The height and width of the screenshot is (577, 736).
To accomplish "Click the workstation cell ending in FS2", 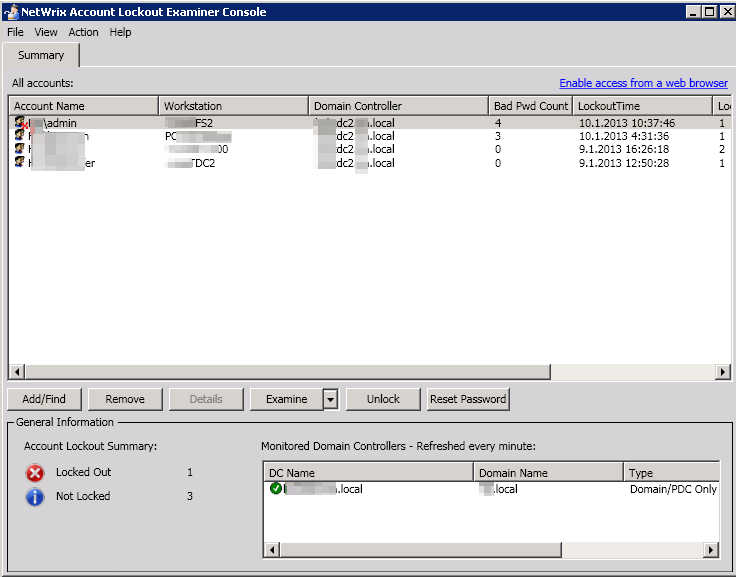I will [x=189, y=123].
